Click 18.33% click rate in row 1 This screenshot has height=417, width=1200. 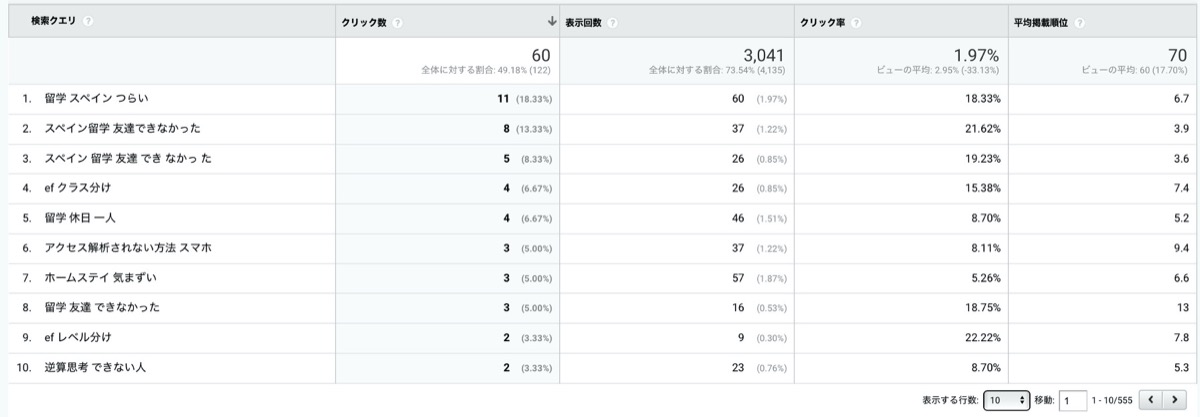coord(982,98)
